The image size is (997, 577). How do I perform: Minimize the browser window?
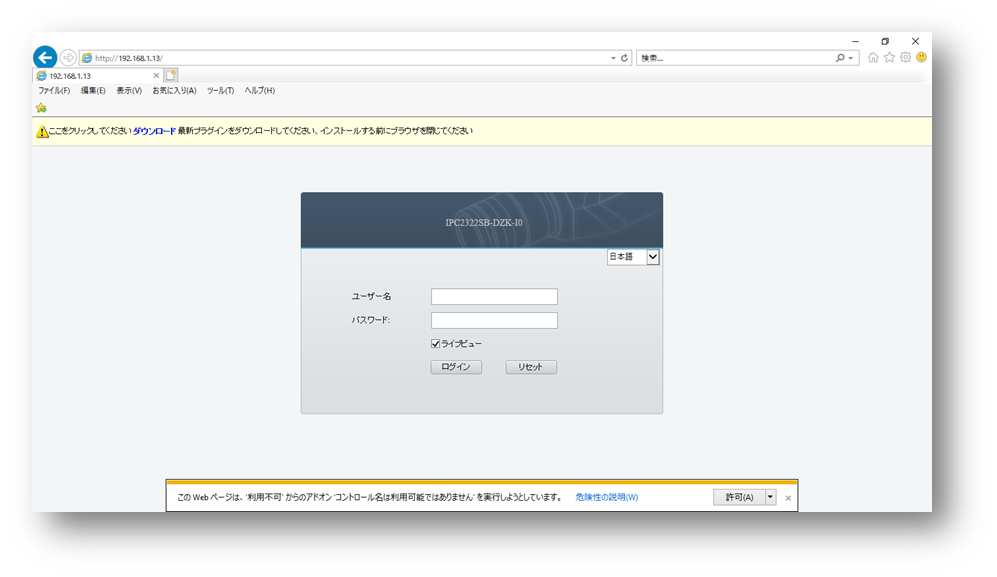pos(855,41)
